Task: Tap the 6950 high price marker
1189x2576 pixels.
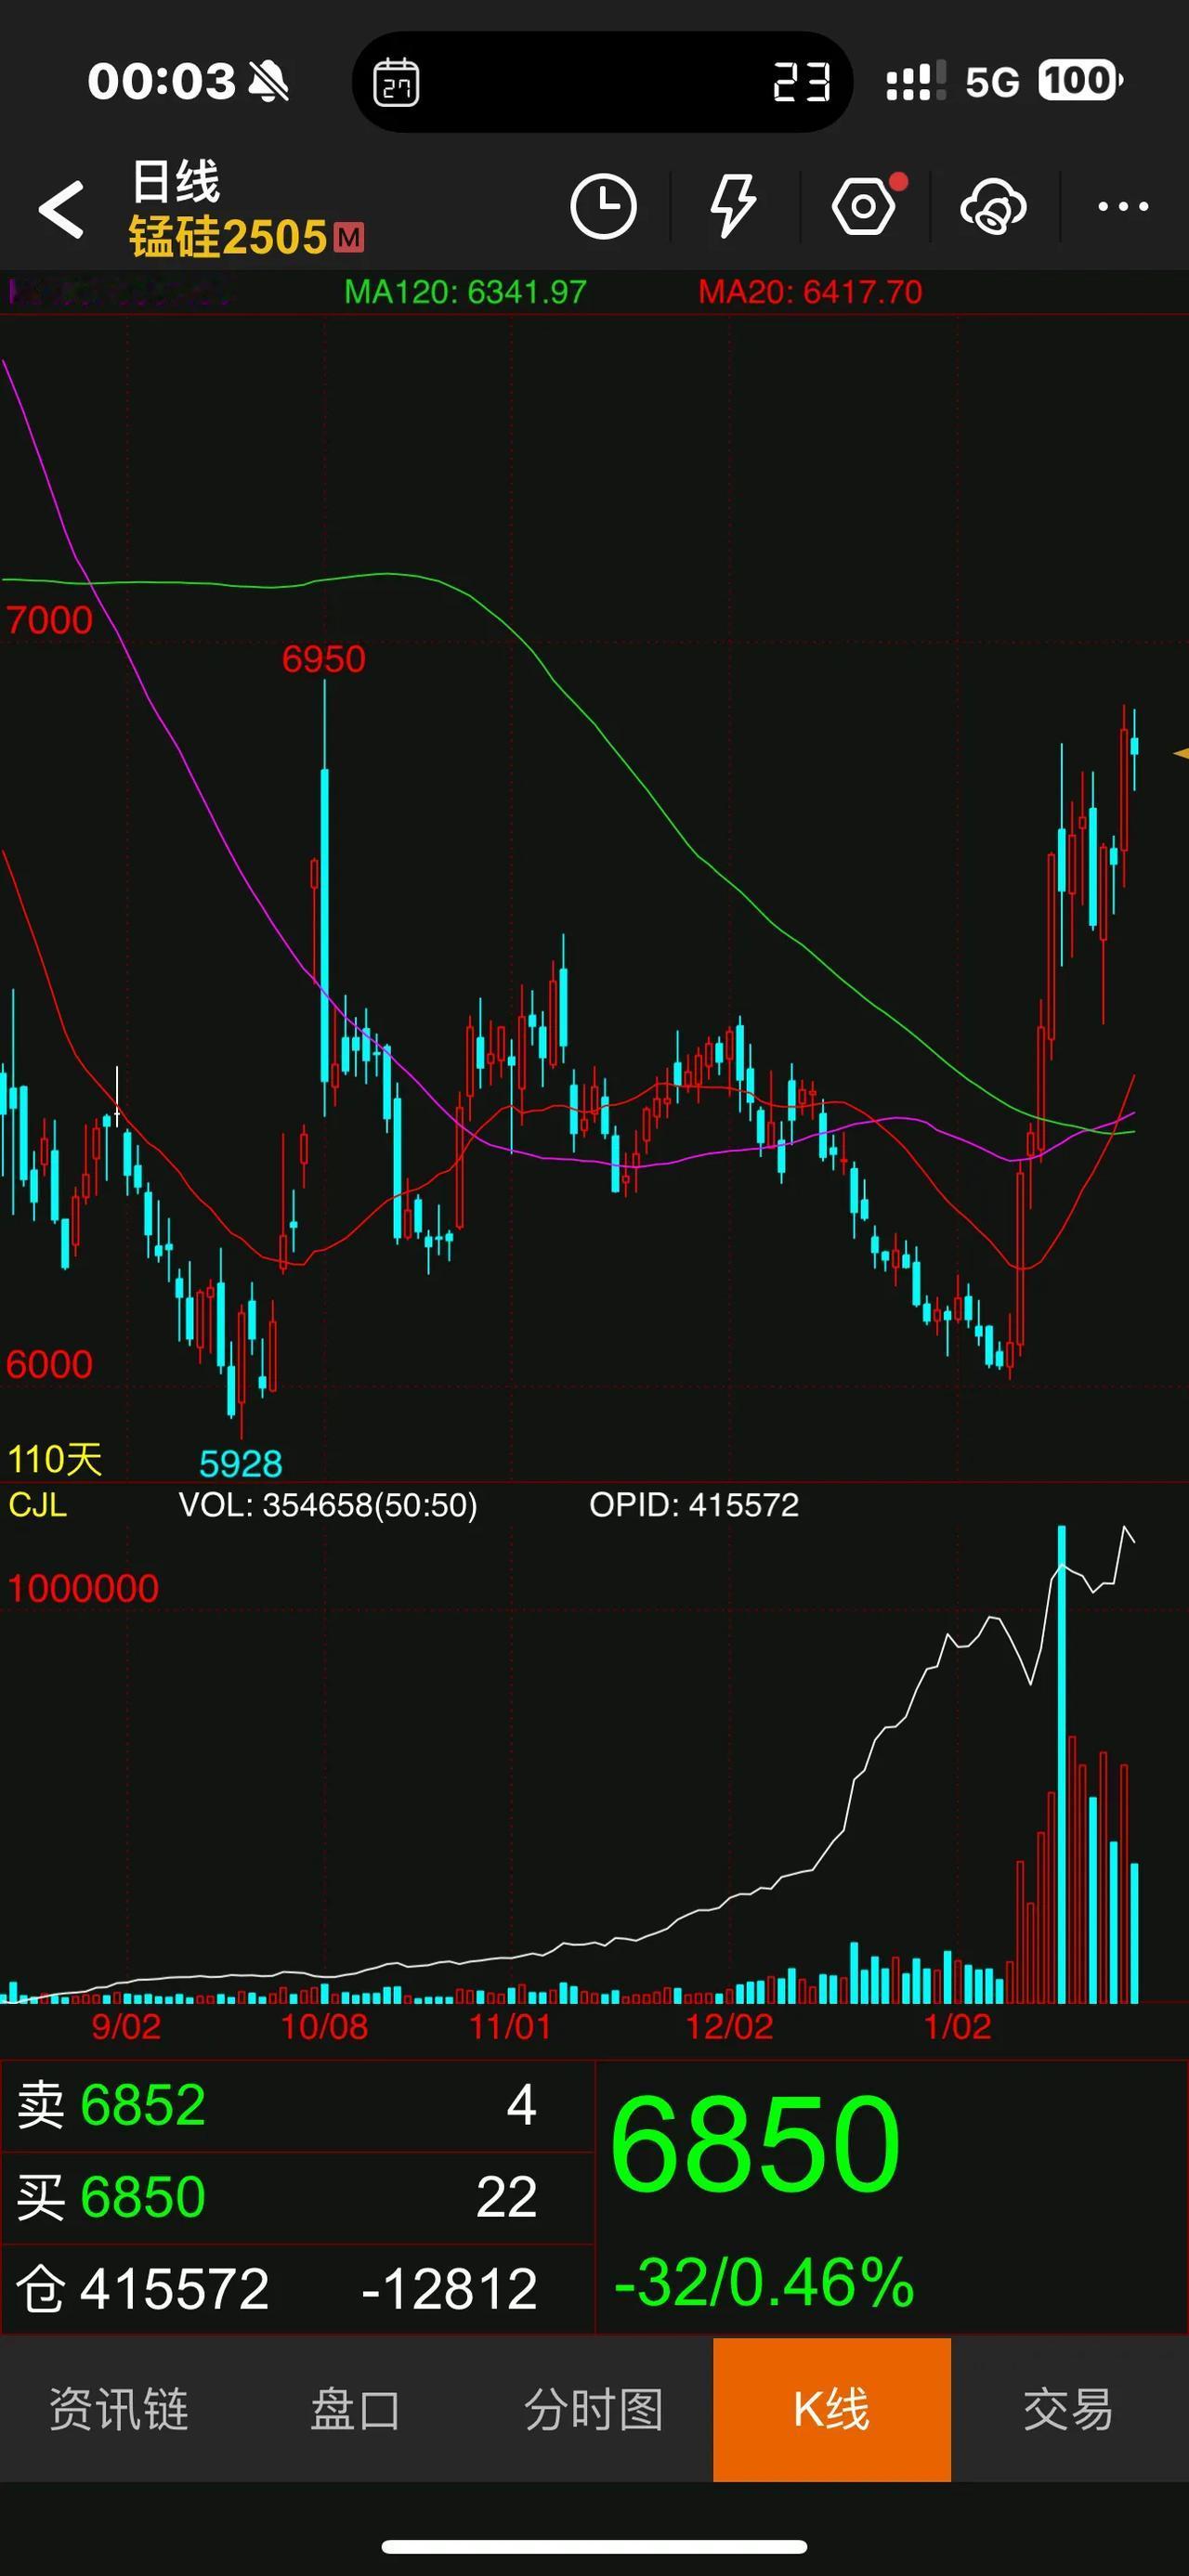Action: tap(323, 659)
